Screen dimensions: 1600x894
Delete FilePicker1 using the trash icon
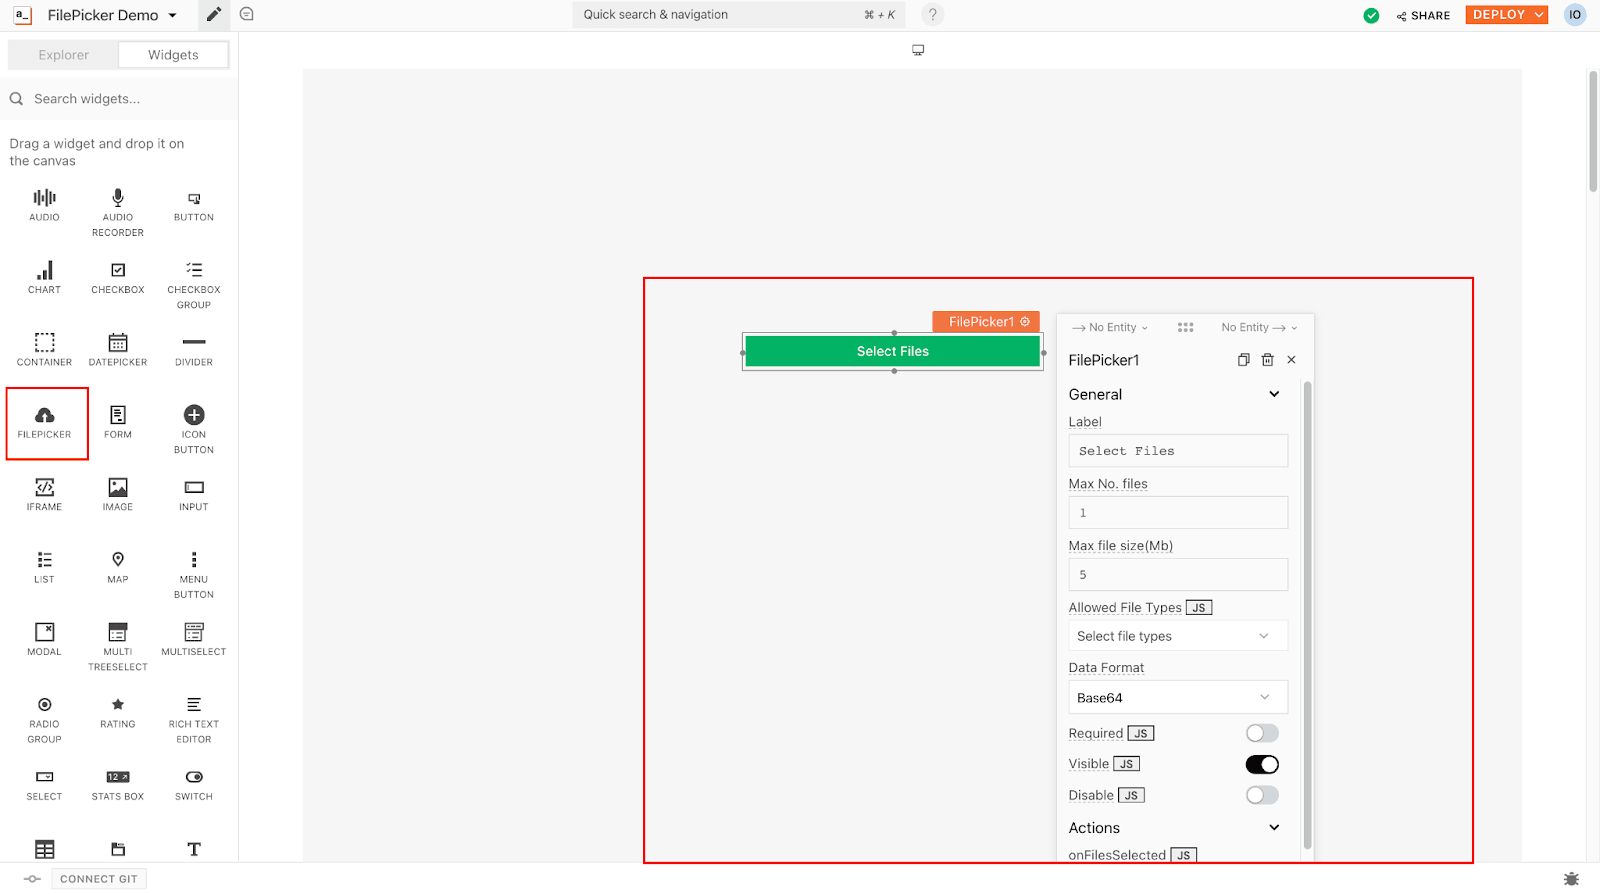[1267, 360]
